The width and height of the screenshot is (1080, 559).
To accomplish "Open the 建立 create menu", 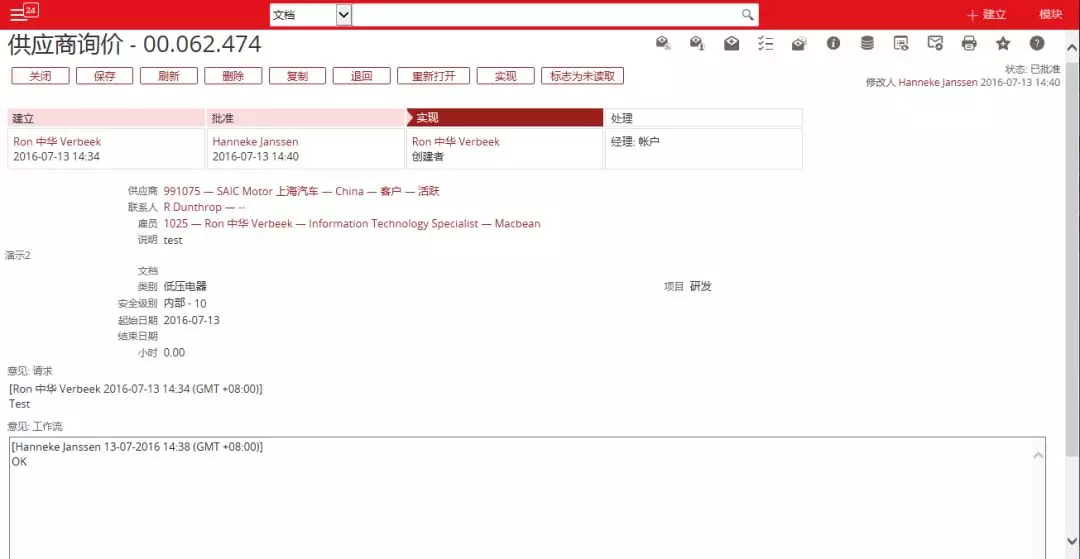I will point(986,15).
